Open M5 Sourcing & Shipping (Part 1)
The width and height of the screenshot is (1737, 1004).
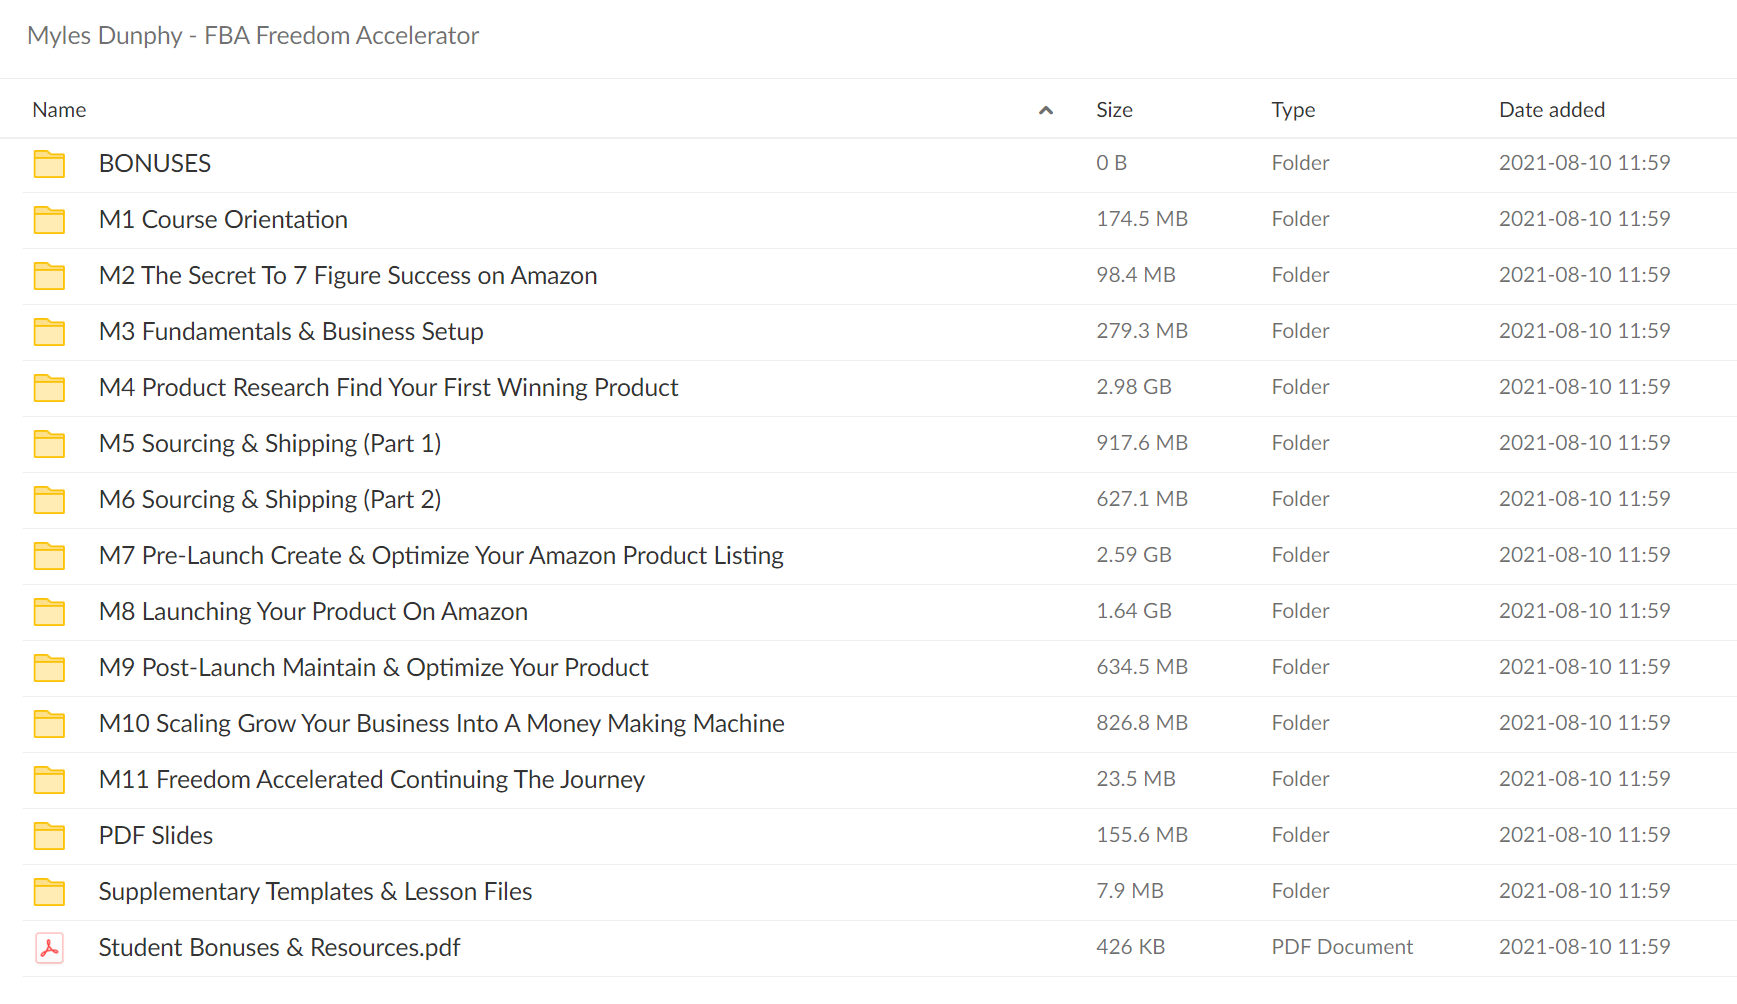[270, 444]
